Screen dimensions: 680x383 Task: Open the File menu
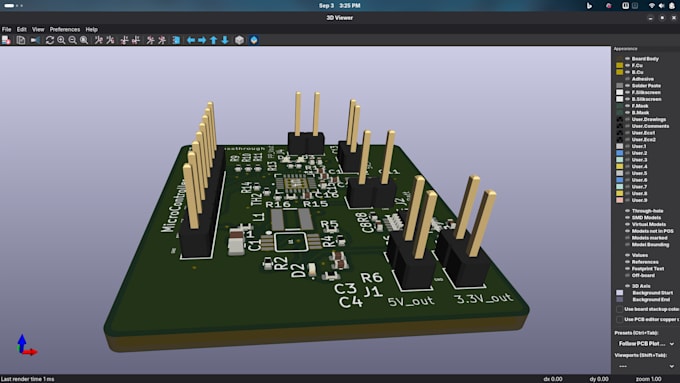click(x=7, y=29)
